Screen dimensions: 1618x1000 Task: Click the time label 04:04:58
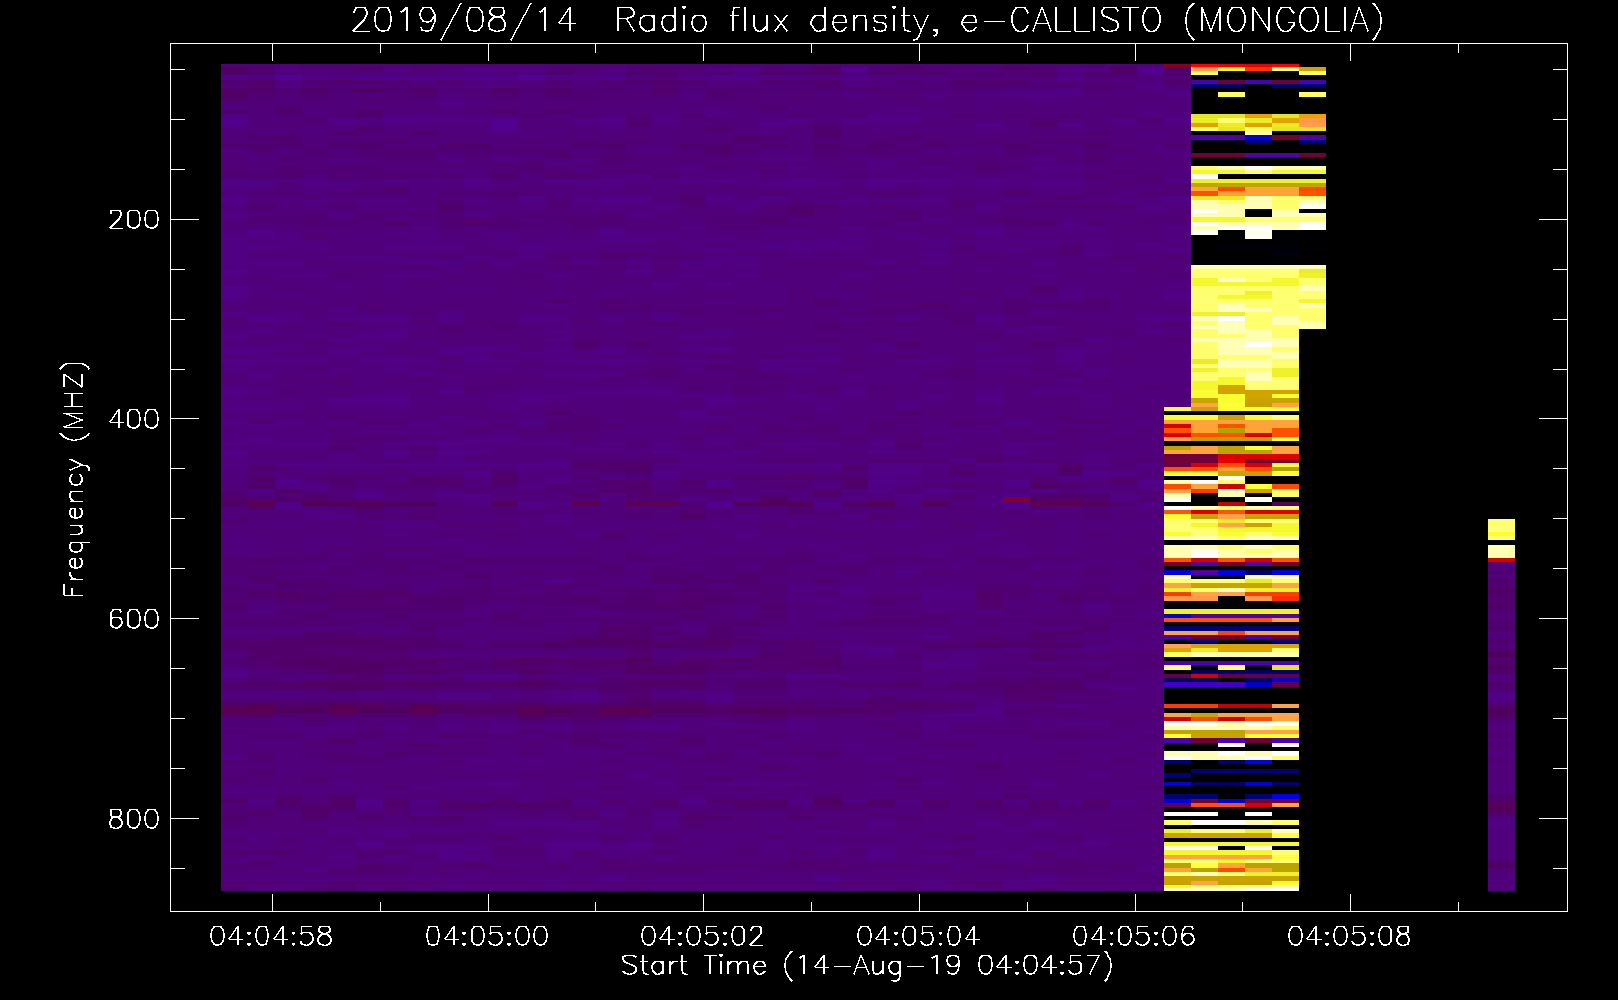[x=271, y=937]
